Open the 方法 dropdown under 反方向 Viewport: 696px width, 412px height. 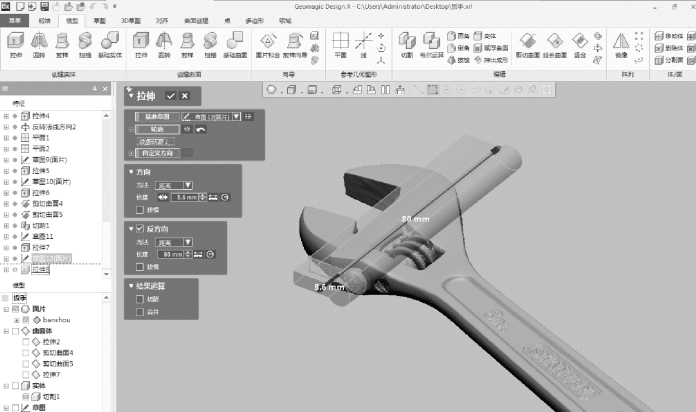188,242
